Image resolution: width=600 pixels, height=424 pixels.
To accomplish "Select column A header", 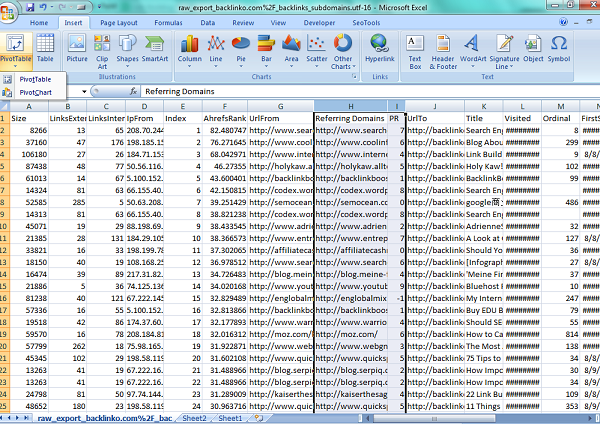I will pyautogui.click(x=29, y=106).
